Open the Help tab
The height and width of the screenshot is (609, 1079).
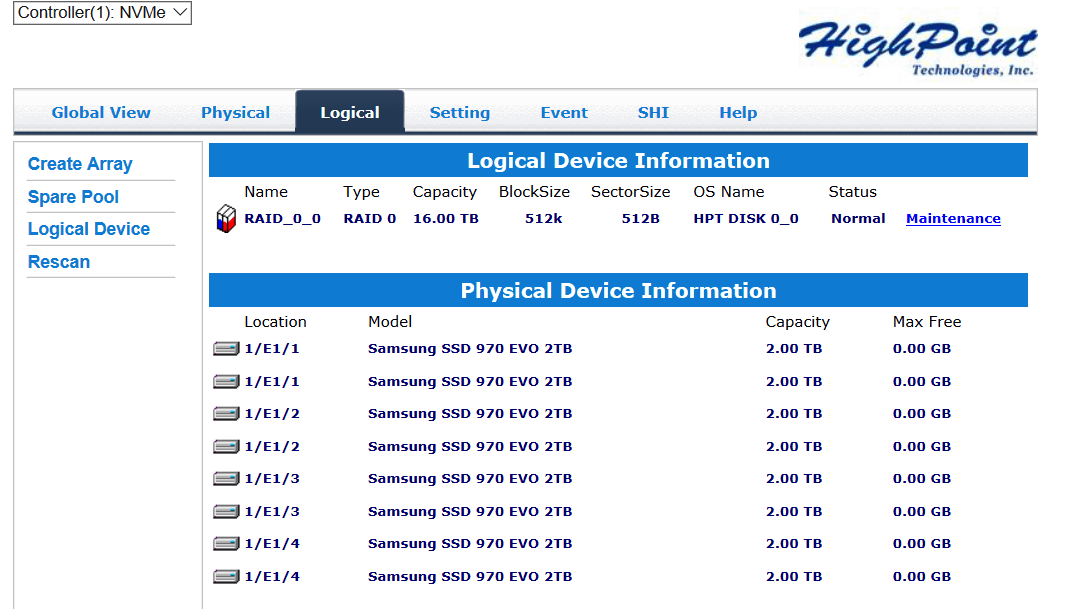[738, 112]
